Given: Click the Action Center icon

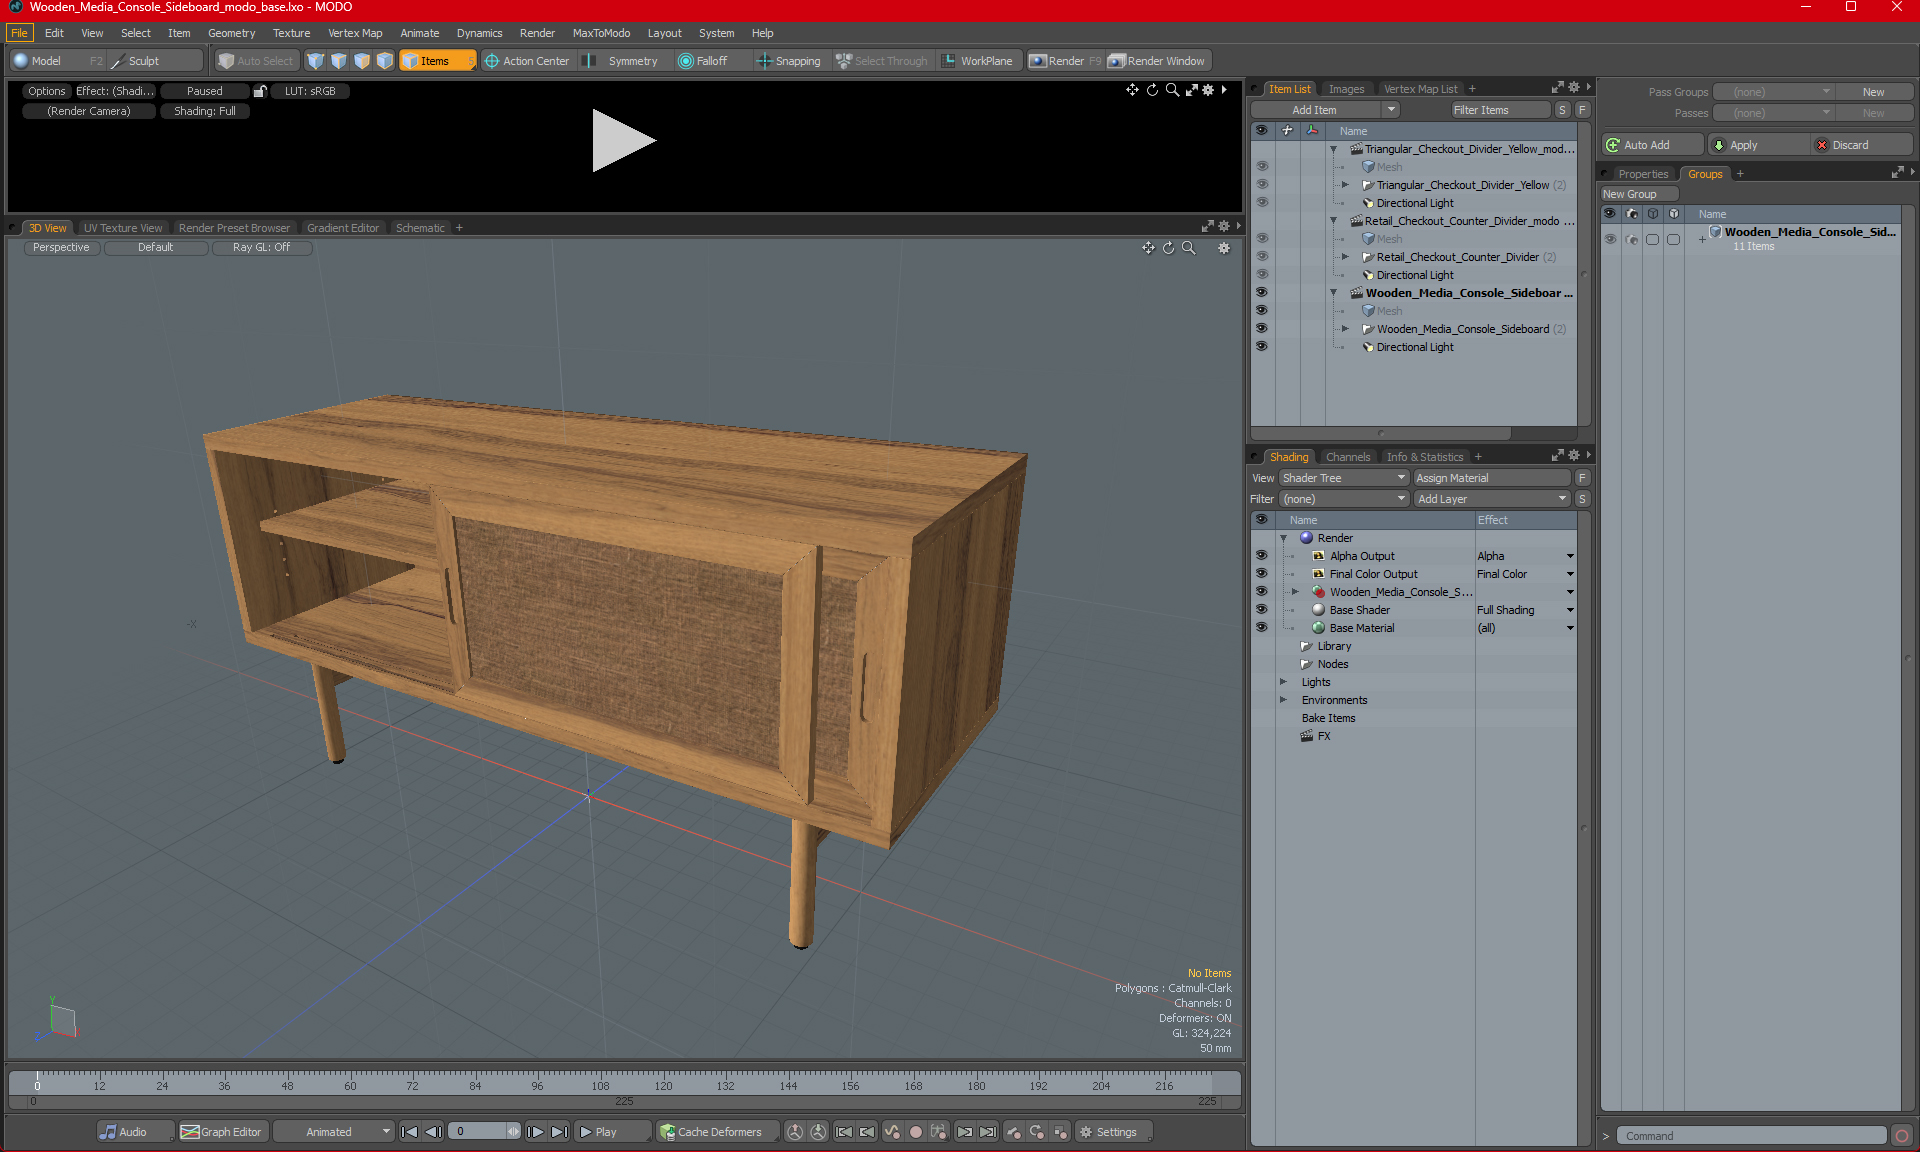Looking at the screenshot, I should click(x=492, y=61).
